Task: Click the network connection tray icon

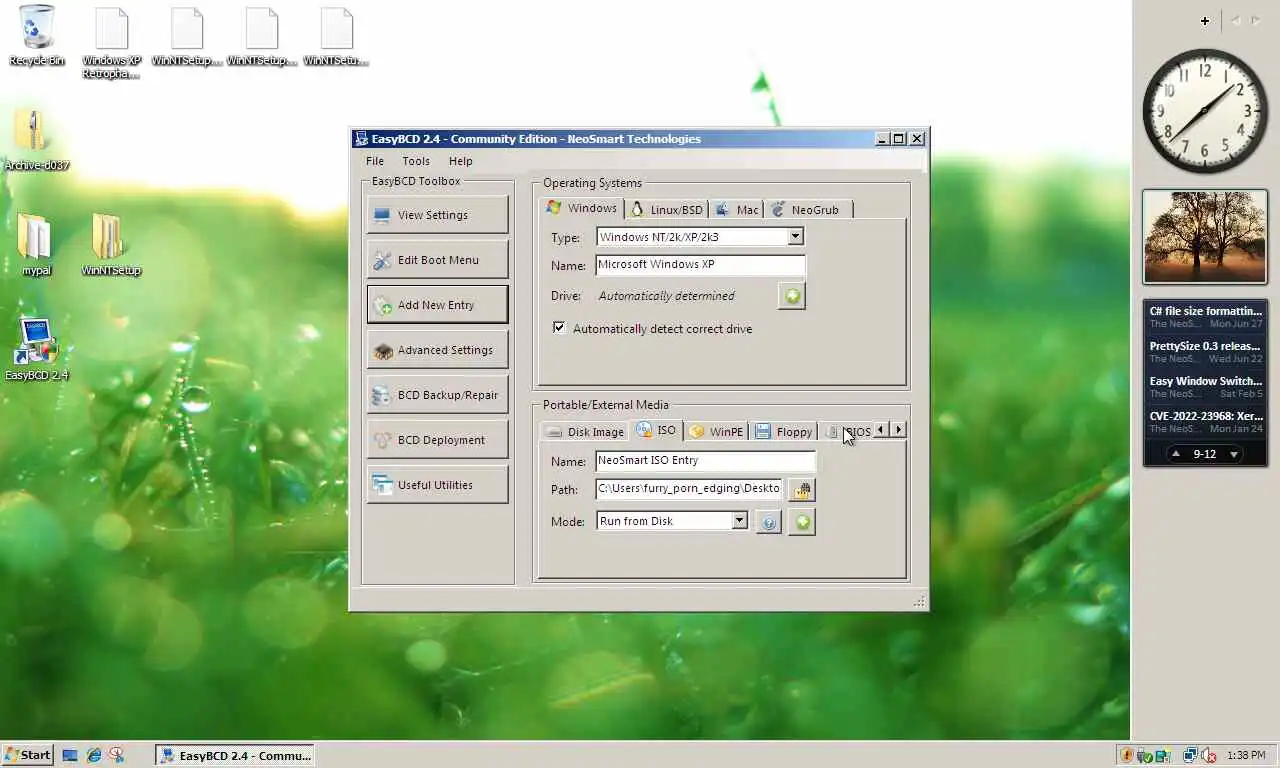Action: tap(1190, 756)
